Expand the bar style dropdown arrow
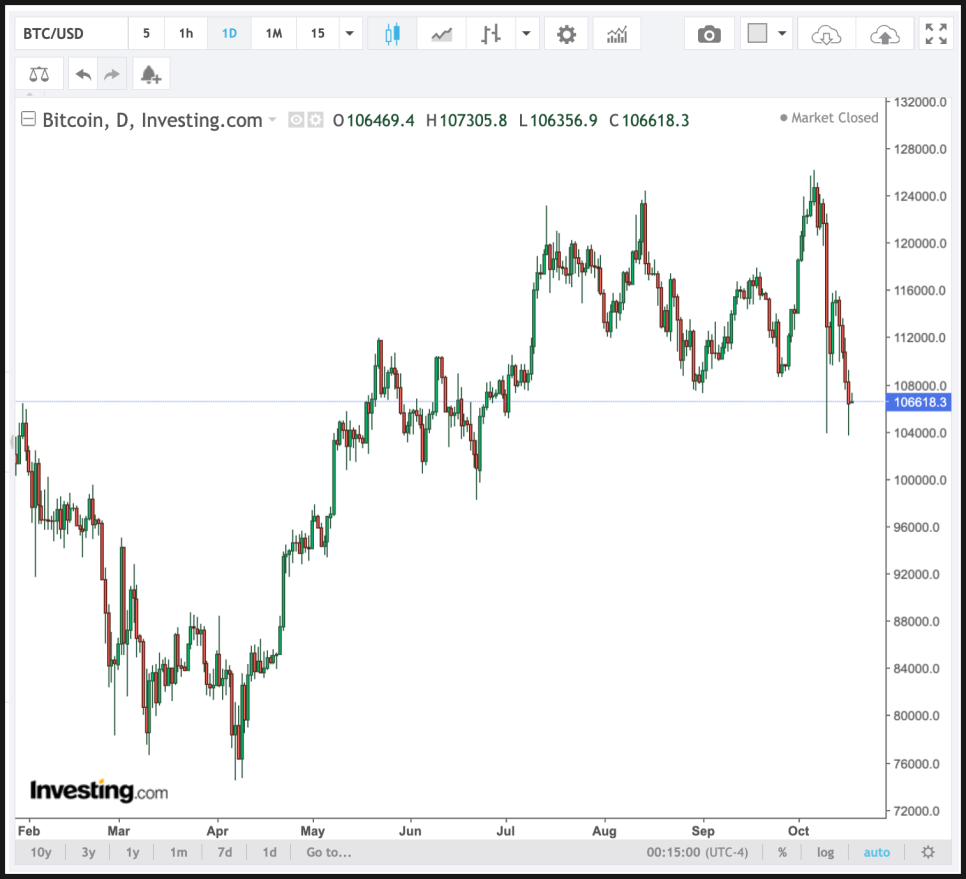The width and height of the screenshot is (966, 879). (x=526, y=34)
